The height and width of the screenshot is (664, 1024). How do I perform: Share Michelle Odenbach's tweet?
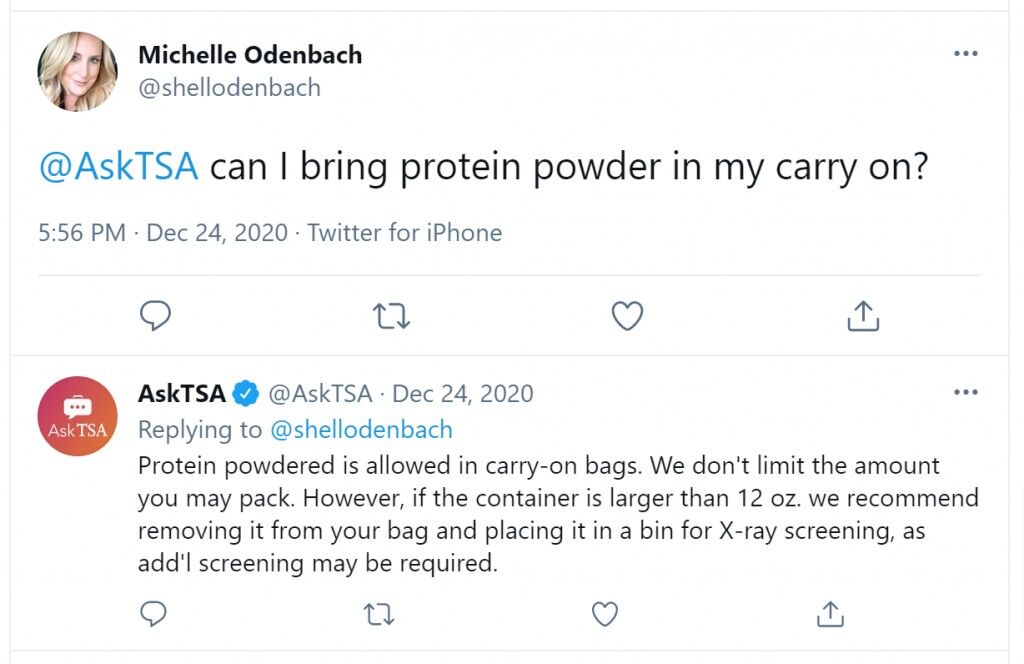point(863,316)
